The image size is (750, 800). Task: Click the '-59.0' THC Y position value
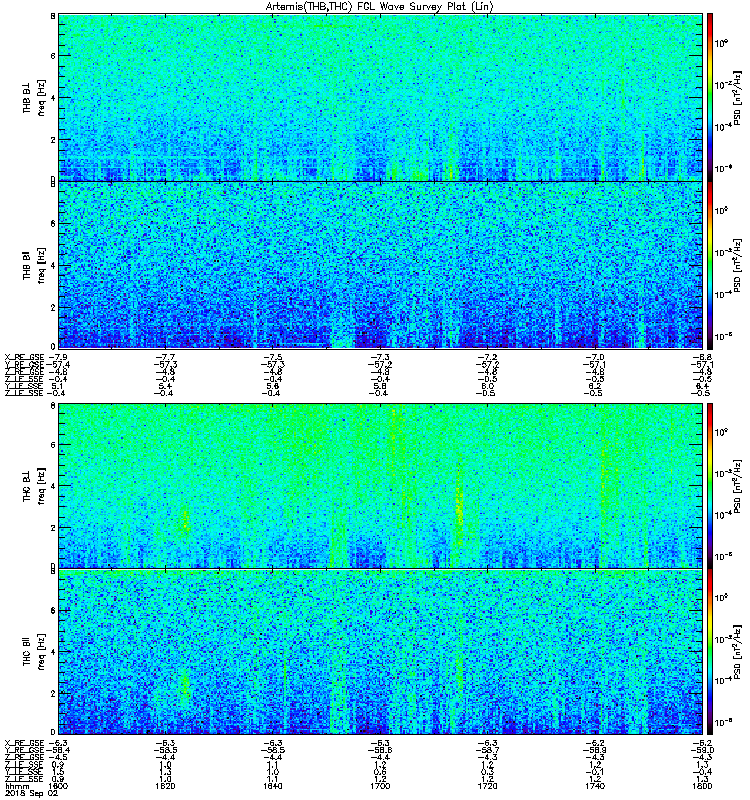(703, 751)
